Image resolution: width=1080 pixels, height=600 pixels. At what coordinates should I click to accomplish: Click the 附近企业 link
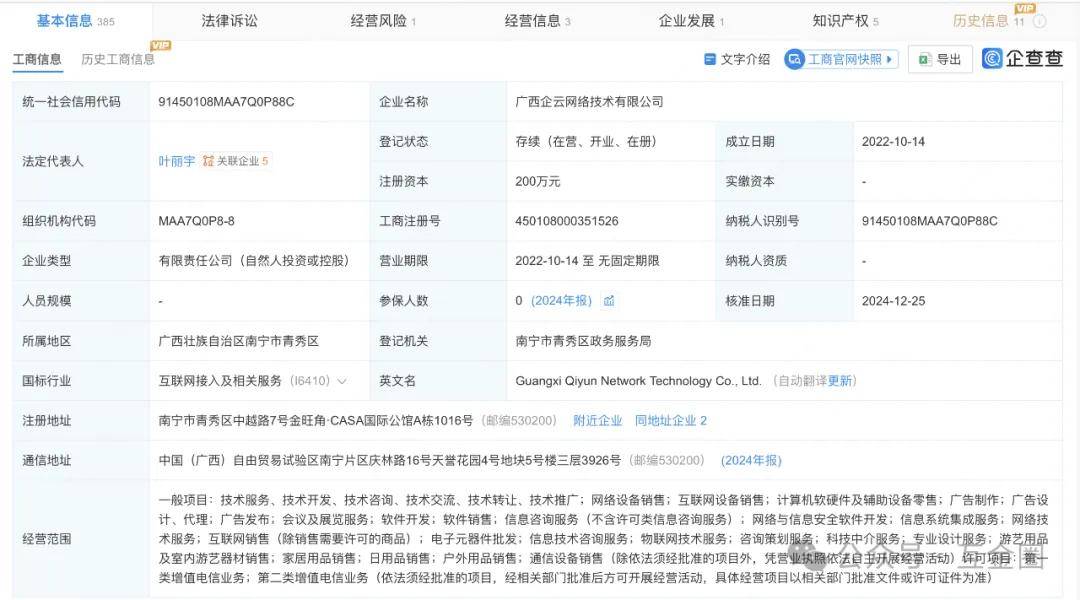(597, 421)
